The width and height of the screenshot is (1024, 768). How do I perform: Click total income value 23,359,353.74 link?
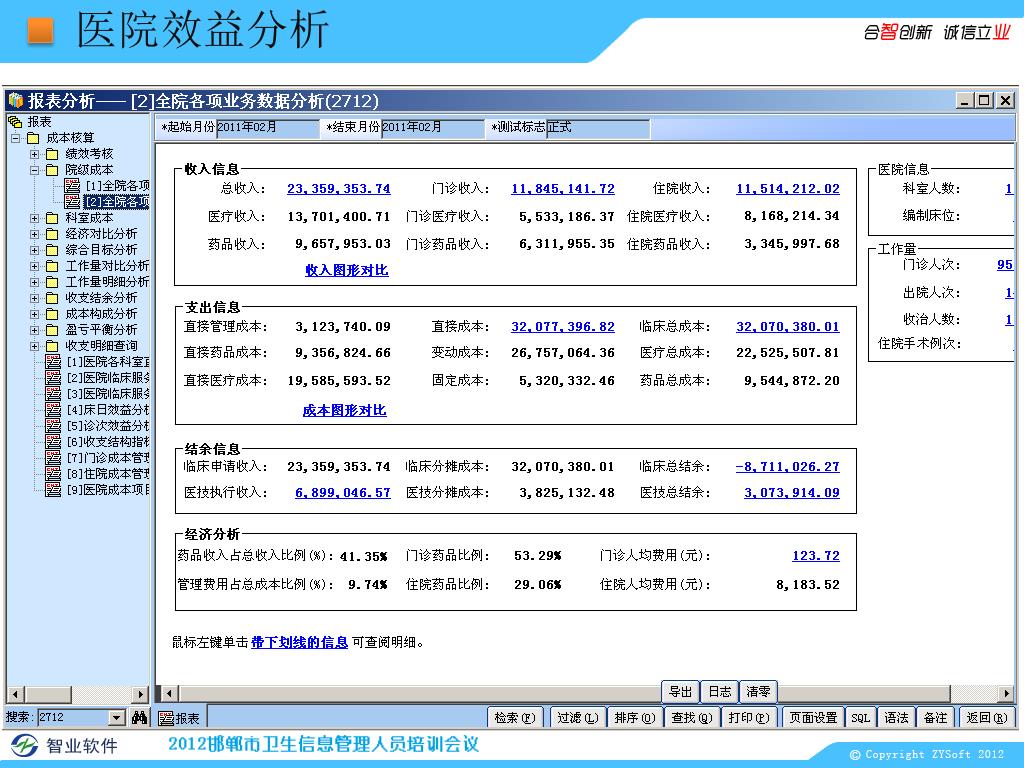click(338, 189)
